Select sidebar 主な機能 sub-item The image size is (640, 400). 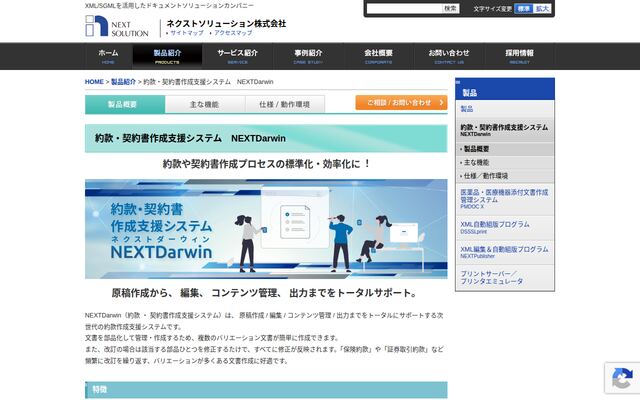[x=504, y=162]
